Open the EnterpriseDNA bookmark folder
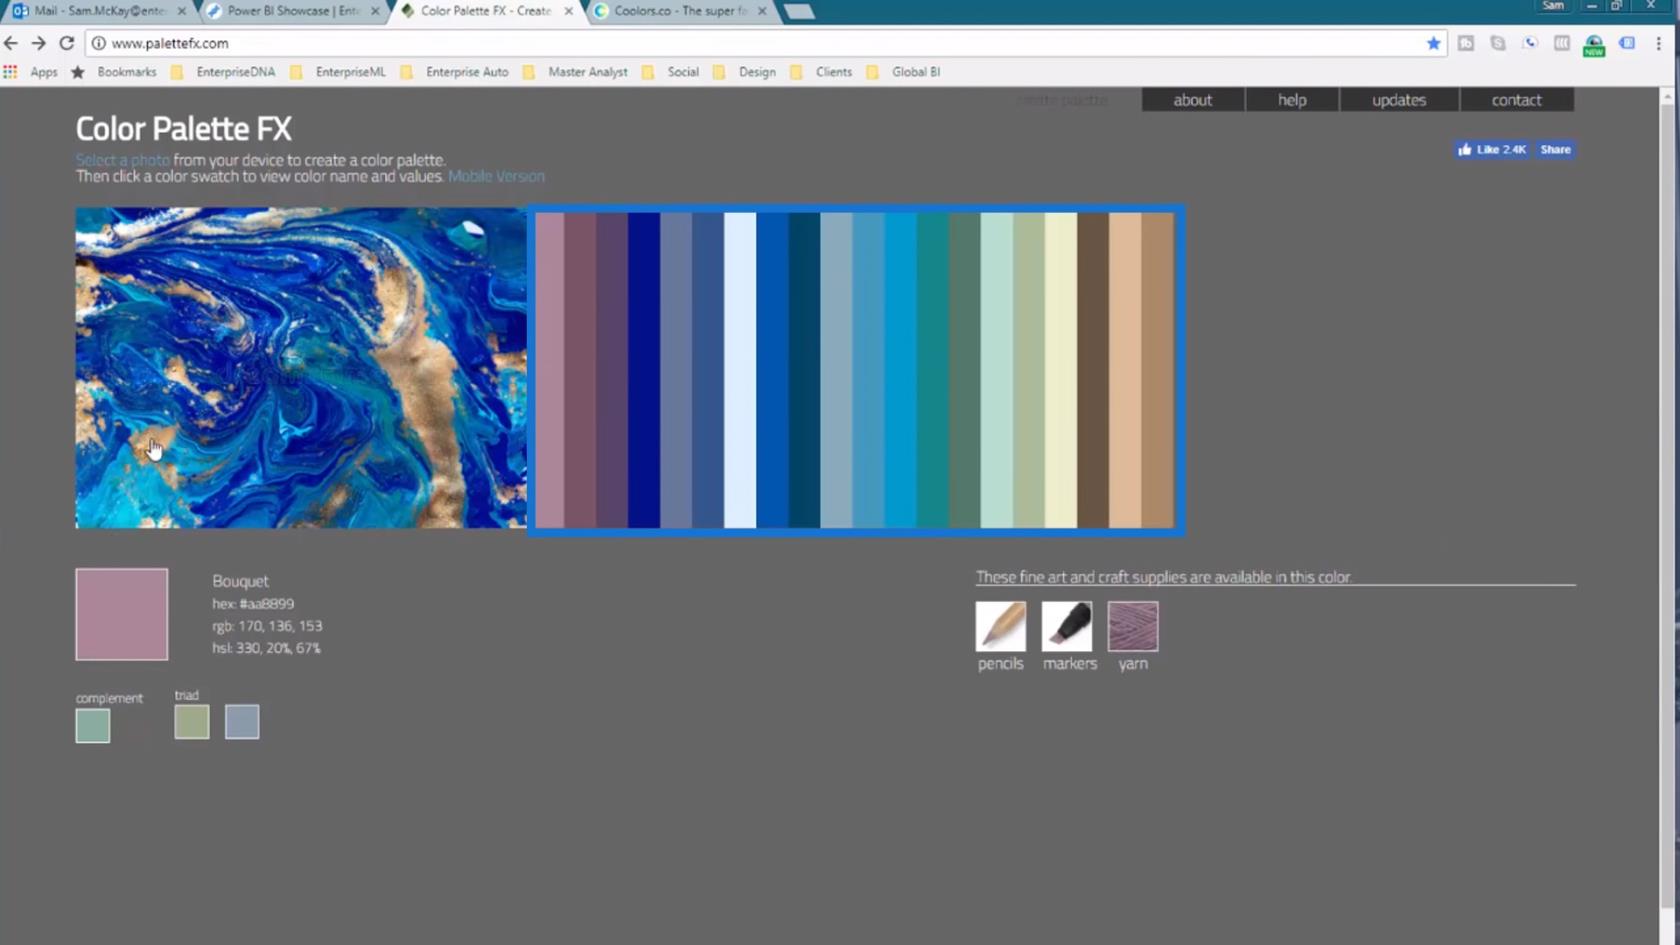 click(224, 72)
